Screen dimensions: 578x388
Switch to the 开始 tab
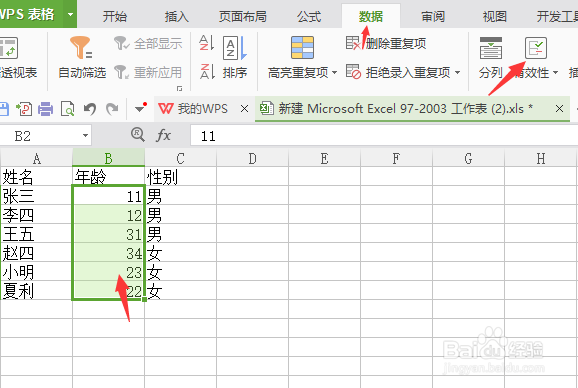(x=115, y=17)
